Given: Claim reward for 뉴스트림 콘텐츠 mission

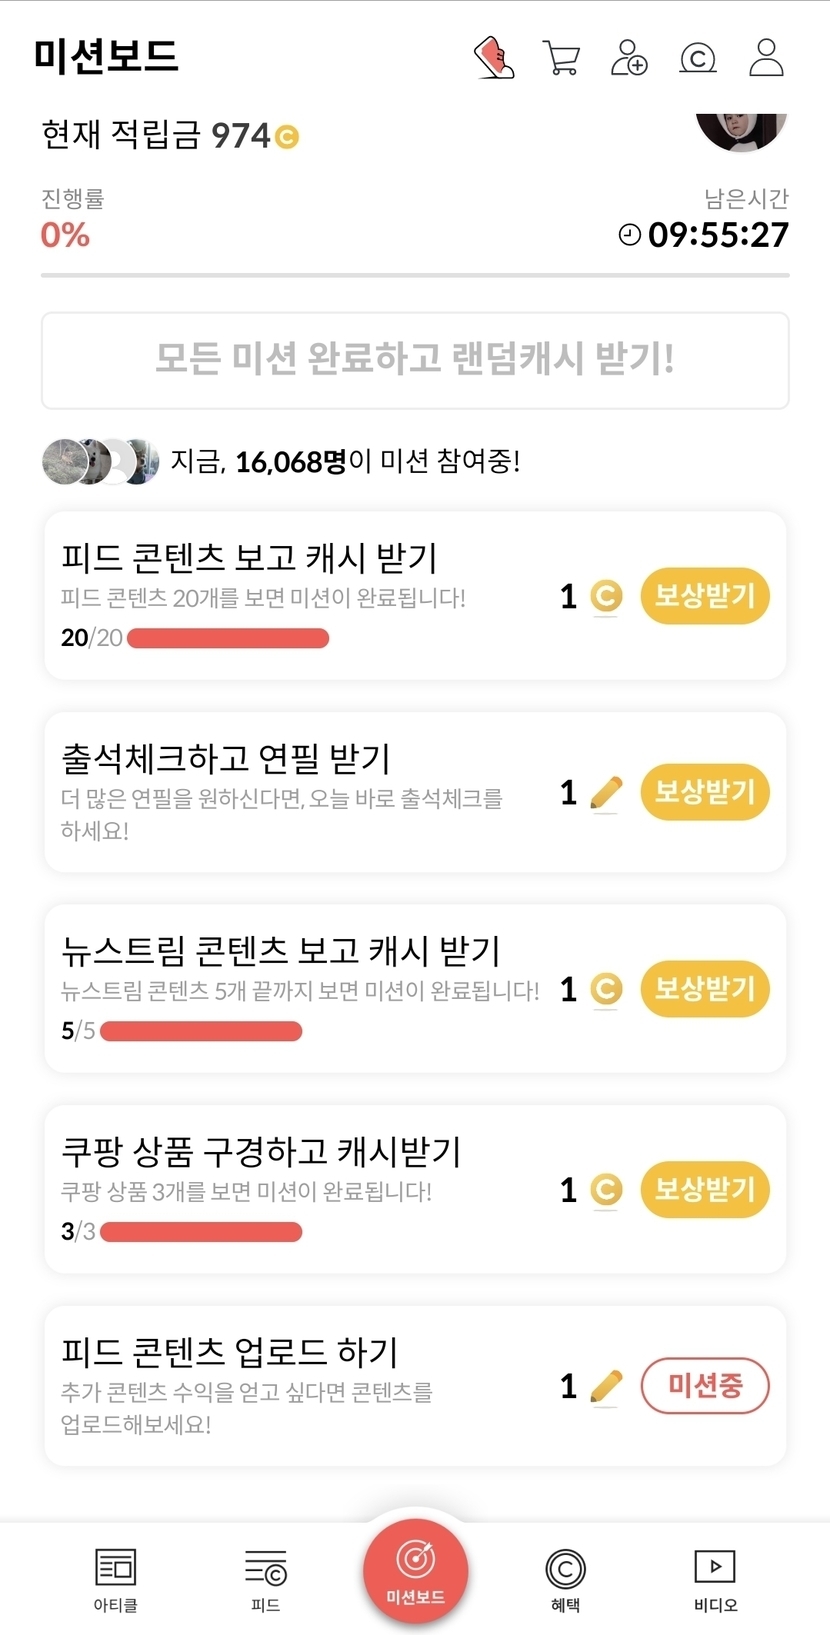Looking at the screenshot, I should tap(704, 989).
